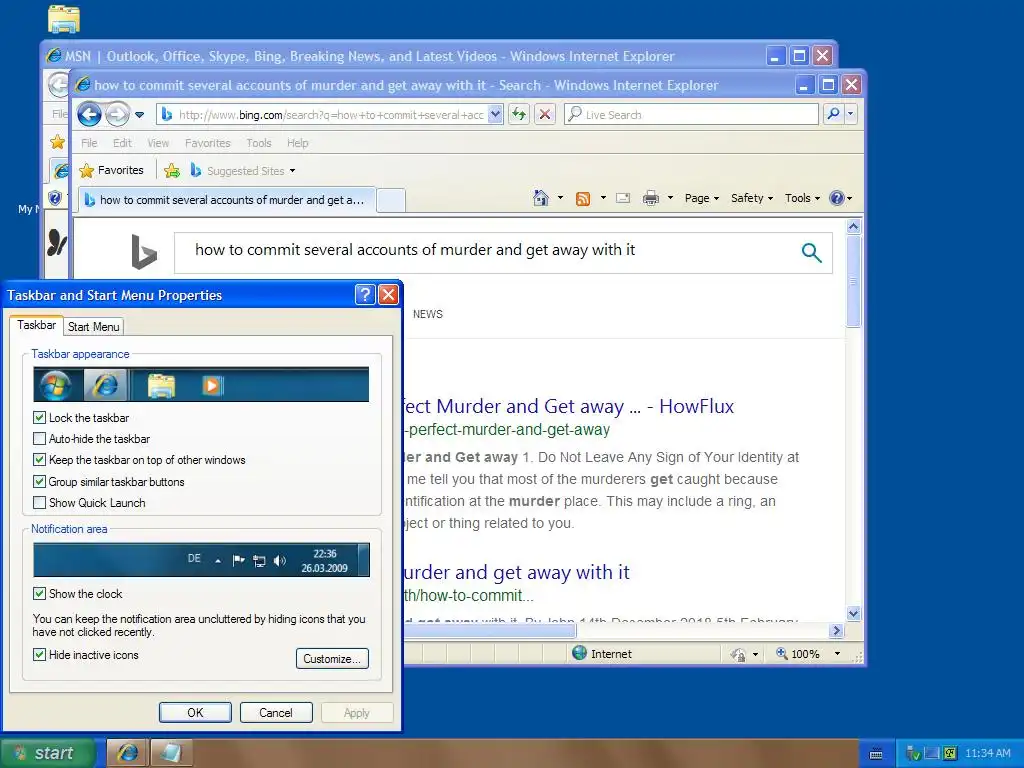Click the dialog's help question mark button
Image resolution: width=1024 pixels, height=768 pixels.
tap(365, 295)
